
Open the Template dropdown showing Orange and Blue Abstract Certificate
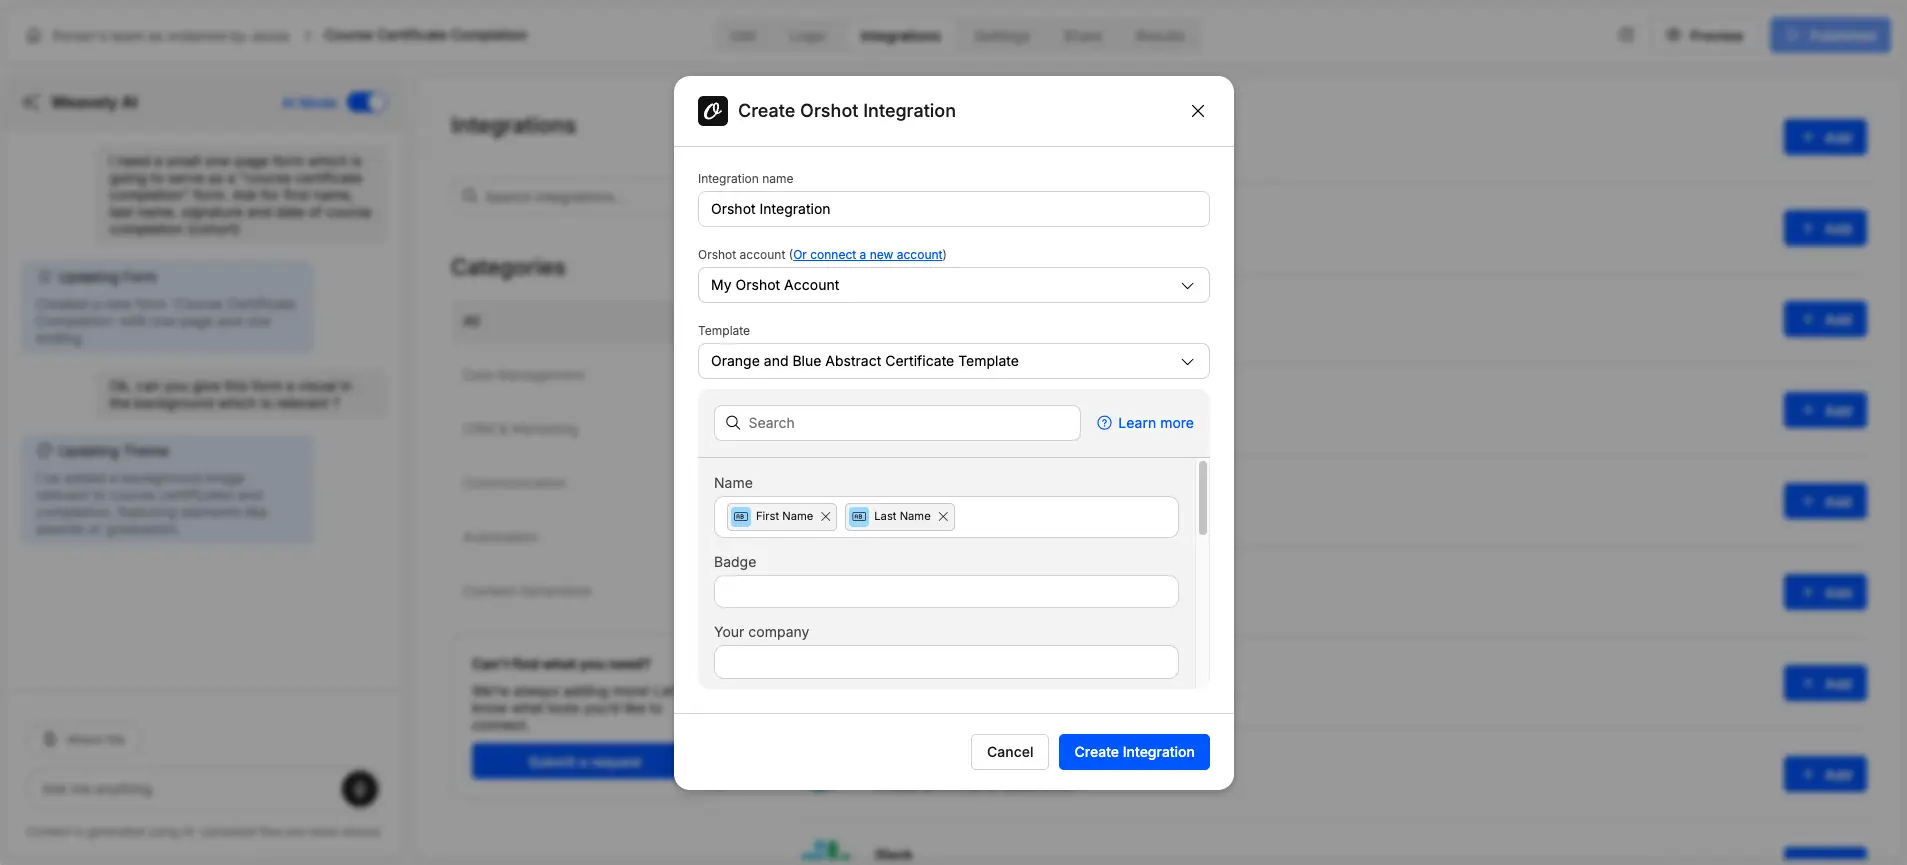click(953, 361)
